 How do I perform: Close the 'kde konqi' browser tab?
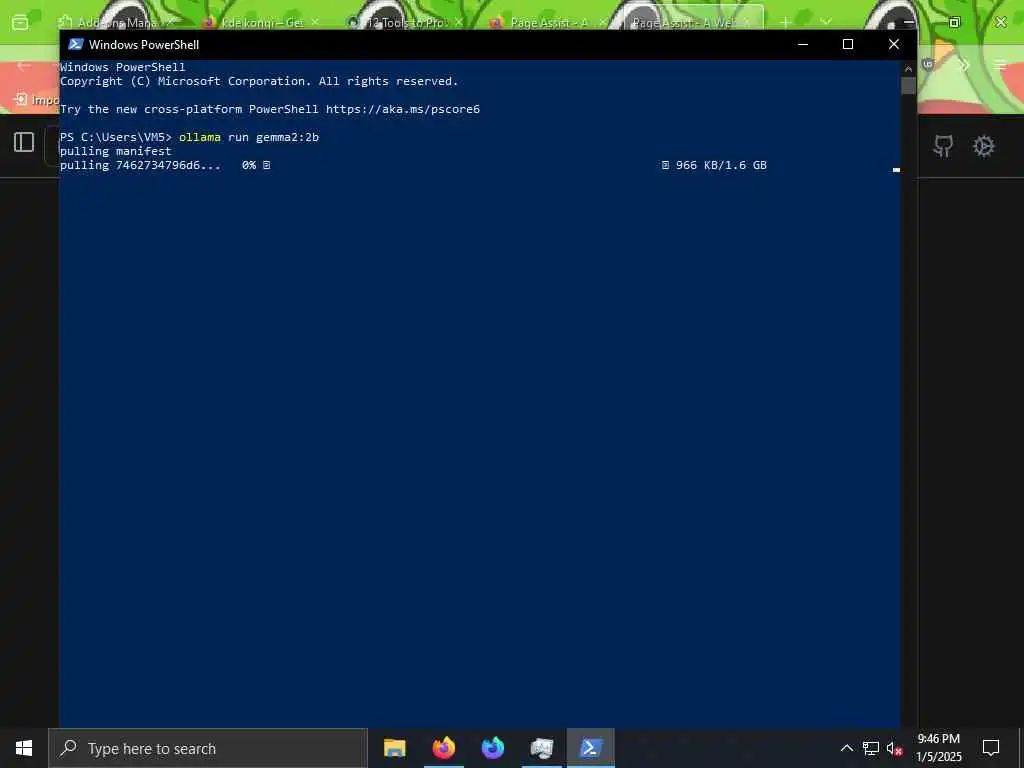(x=315, y=22)
